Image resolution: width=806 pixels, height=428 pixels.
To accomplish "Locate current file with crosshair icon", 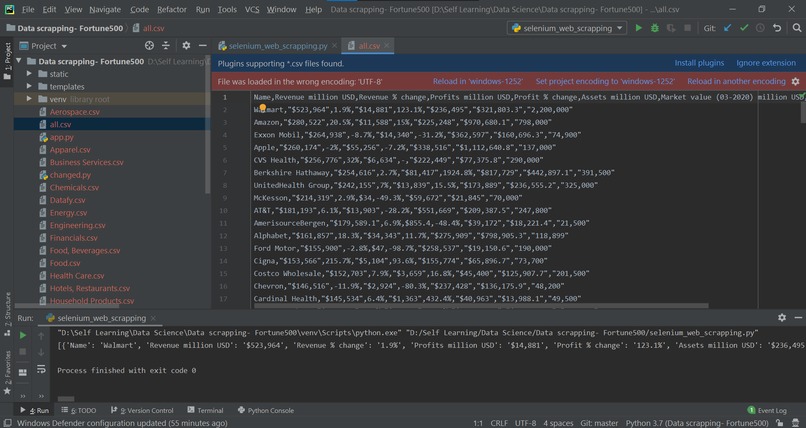I will (x=149, y=46).
